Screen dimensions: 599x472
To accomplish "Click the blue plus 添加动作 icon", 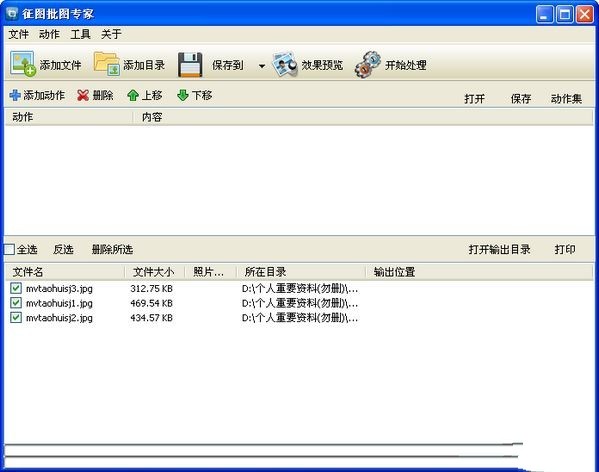I will (x=15, y=95).
